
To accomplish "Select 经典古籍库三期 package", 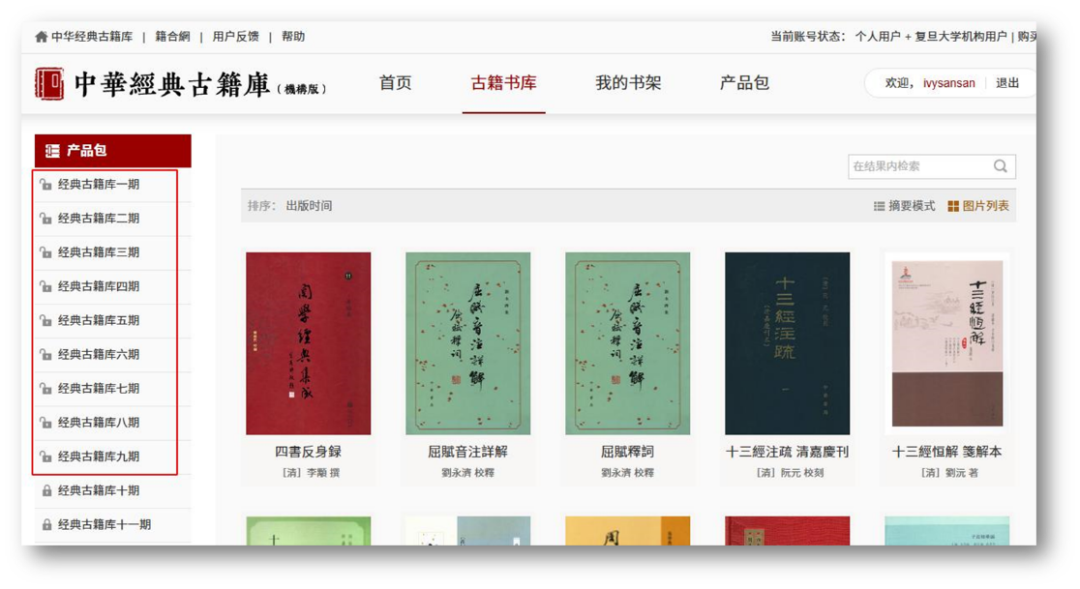I will pyautogui.click(x=98, y=252).
